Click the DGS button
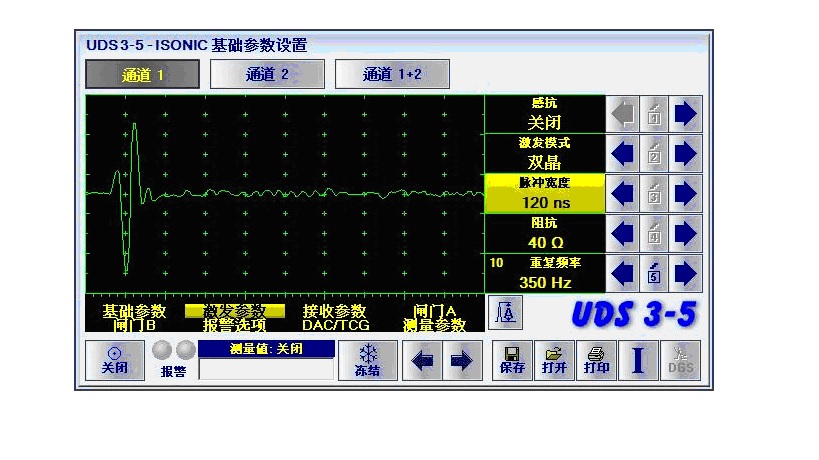819x460 pixels. click(680, 360)
